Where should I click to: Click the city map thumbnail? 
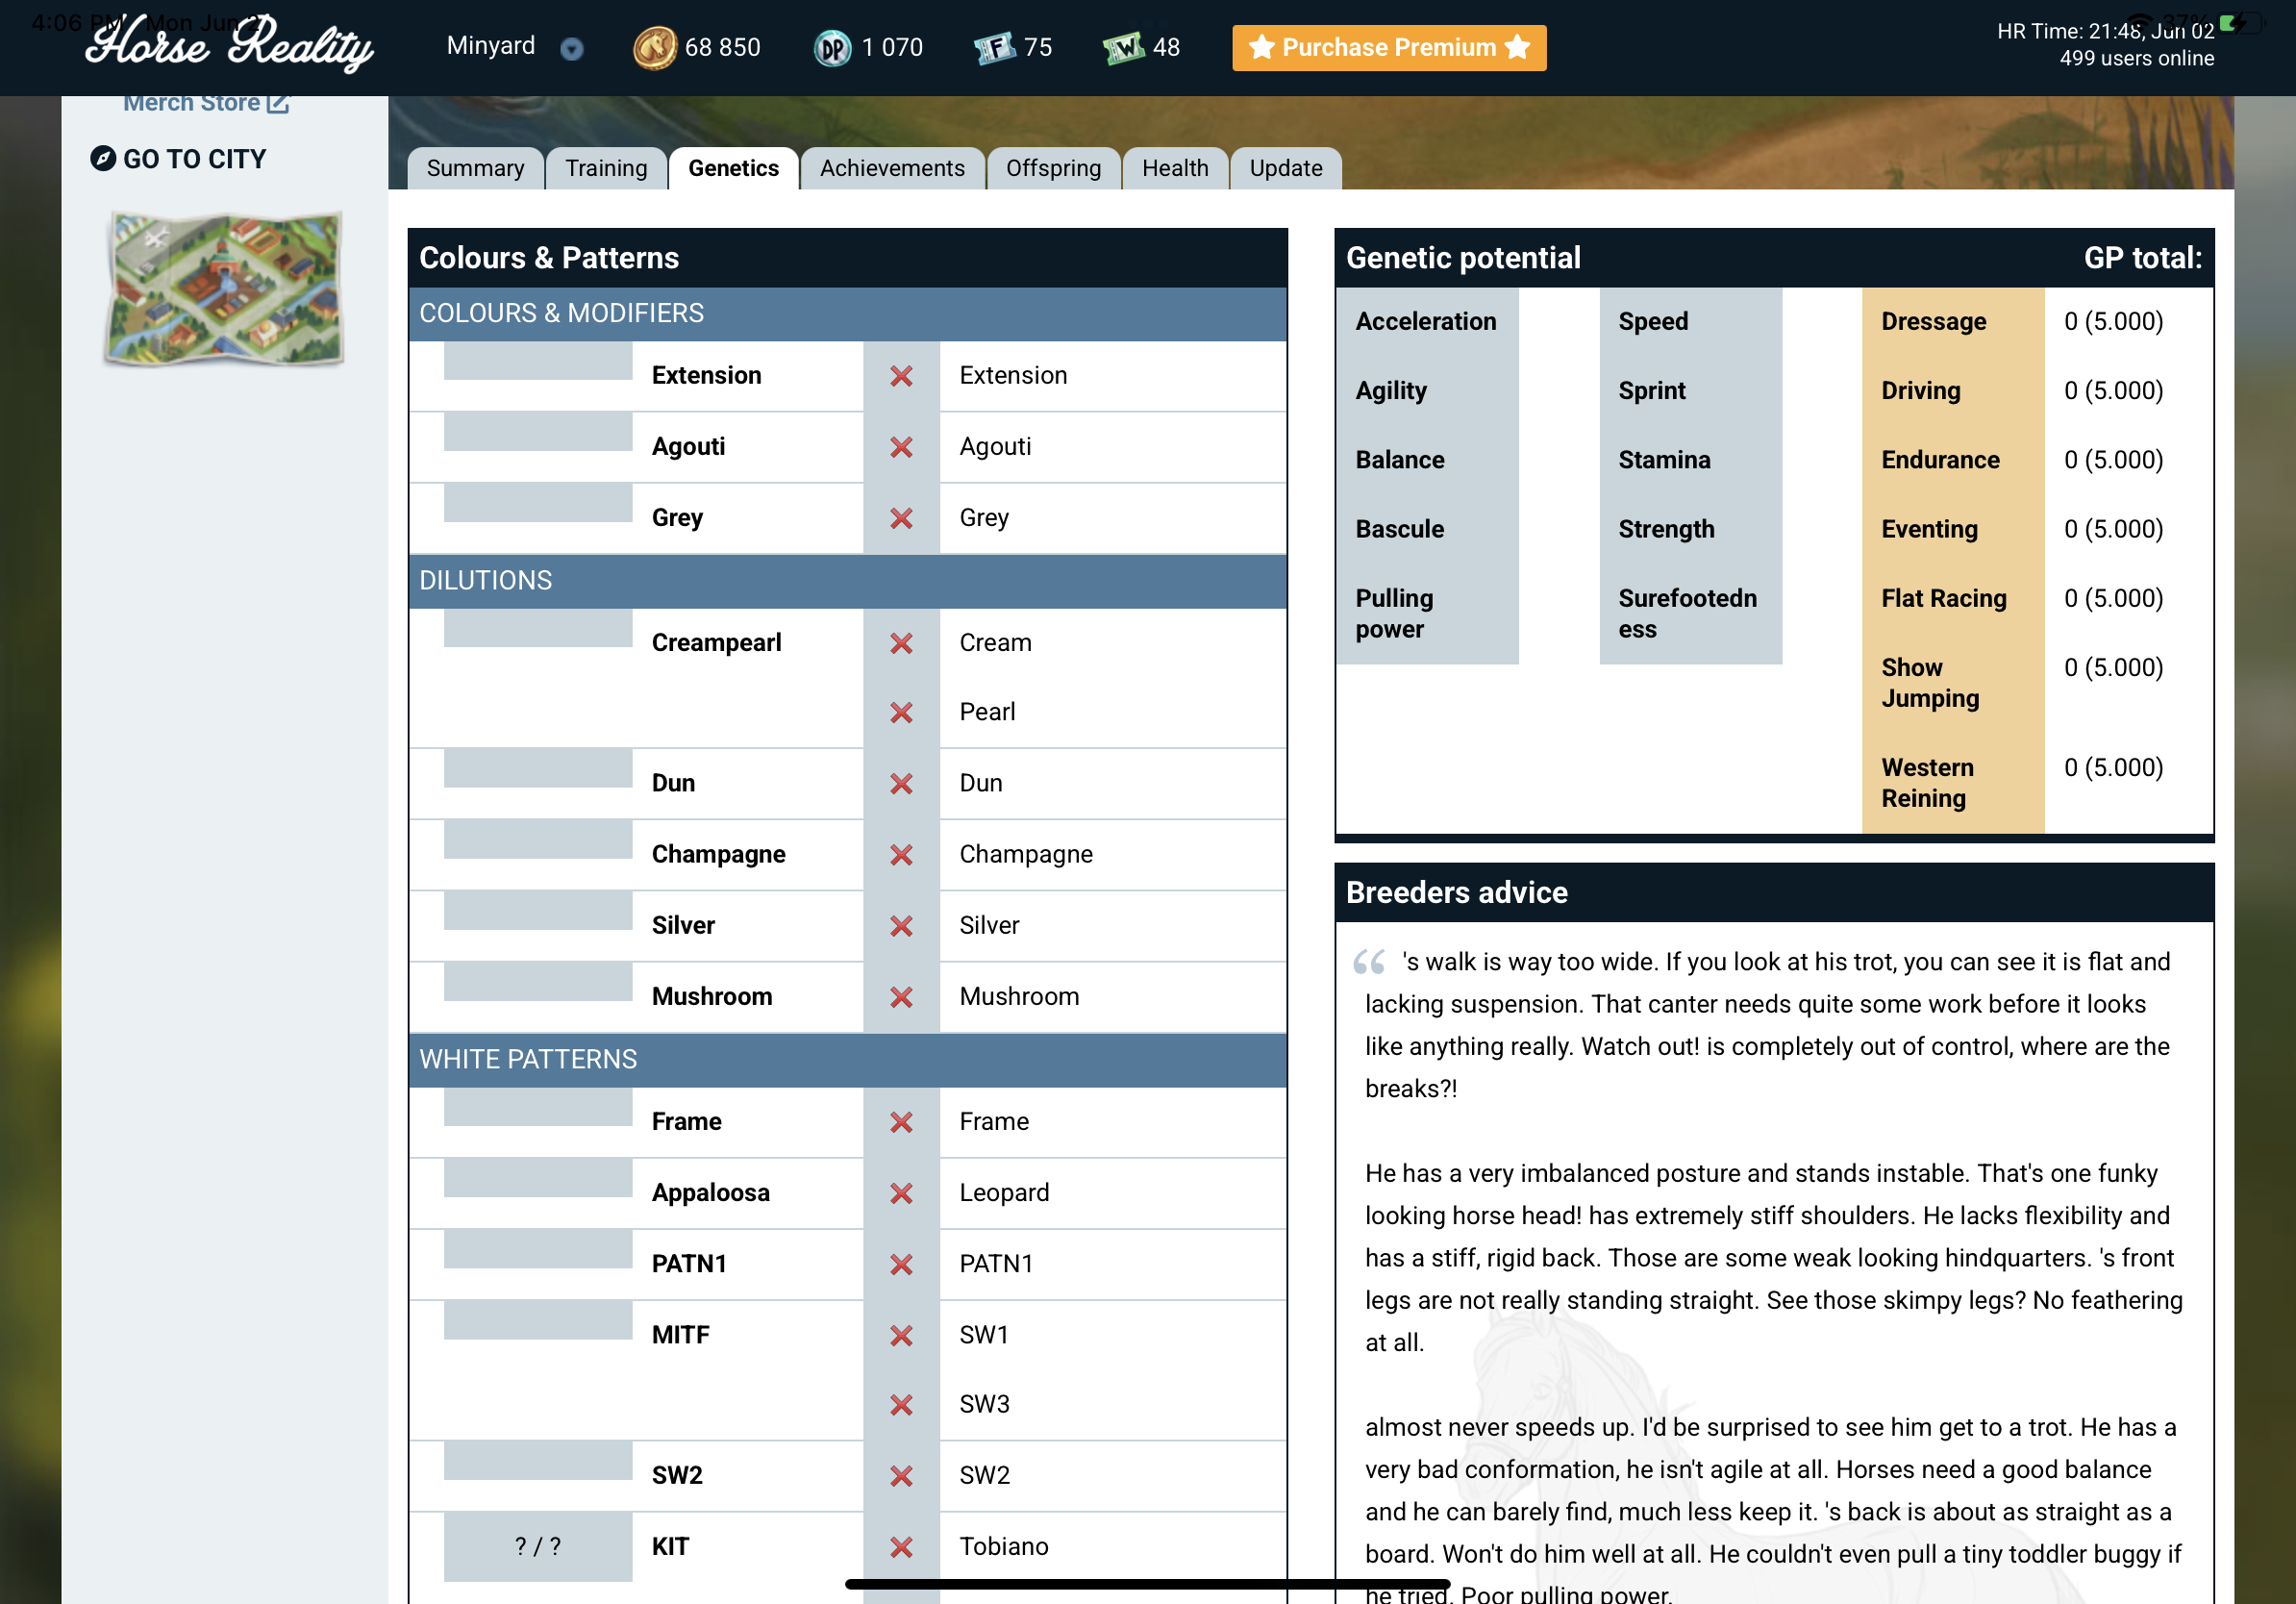[x=225, y=288]
